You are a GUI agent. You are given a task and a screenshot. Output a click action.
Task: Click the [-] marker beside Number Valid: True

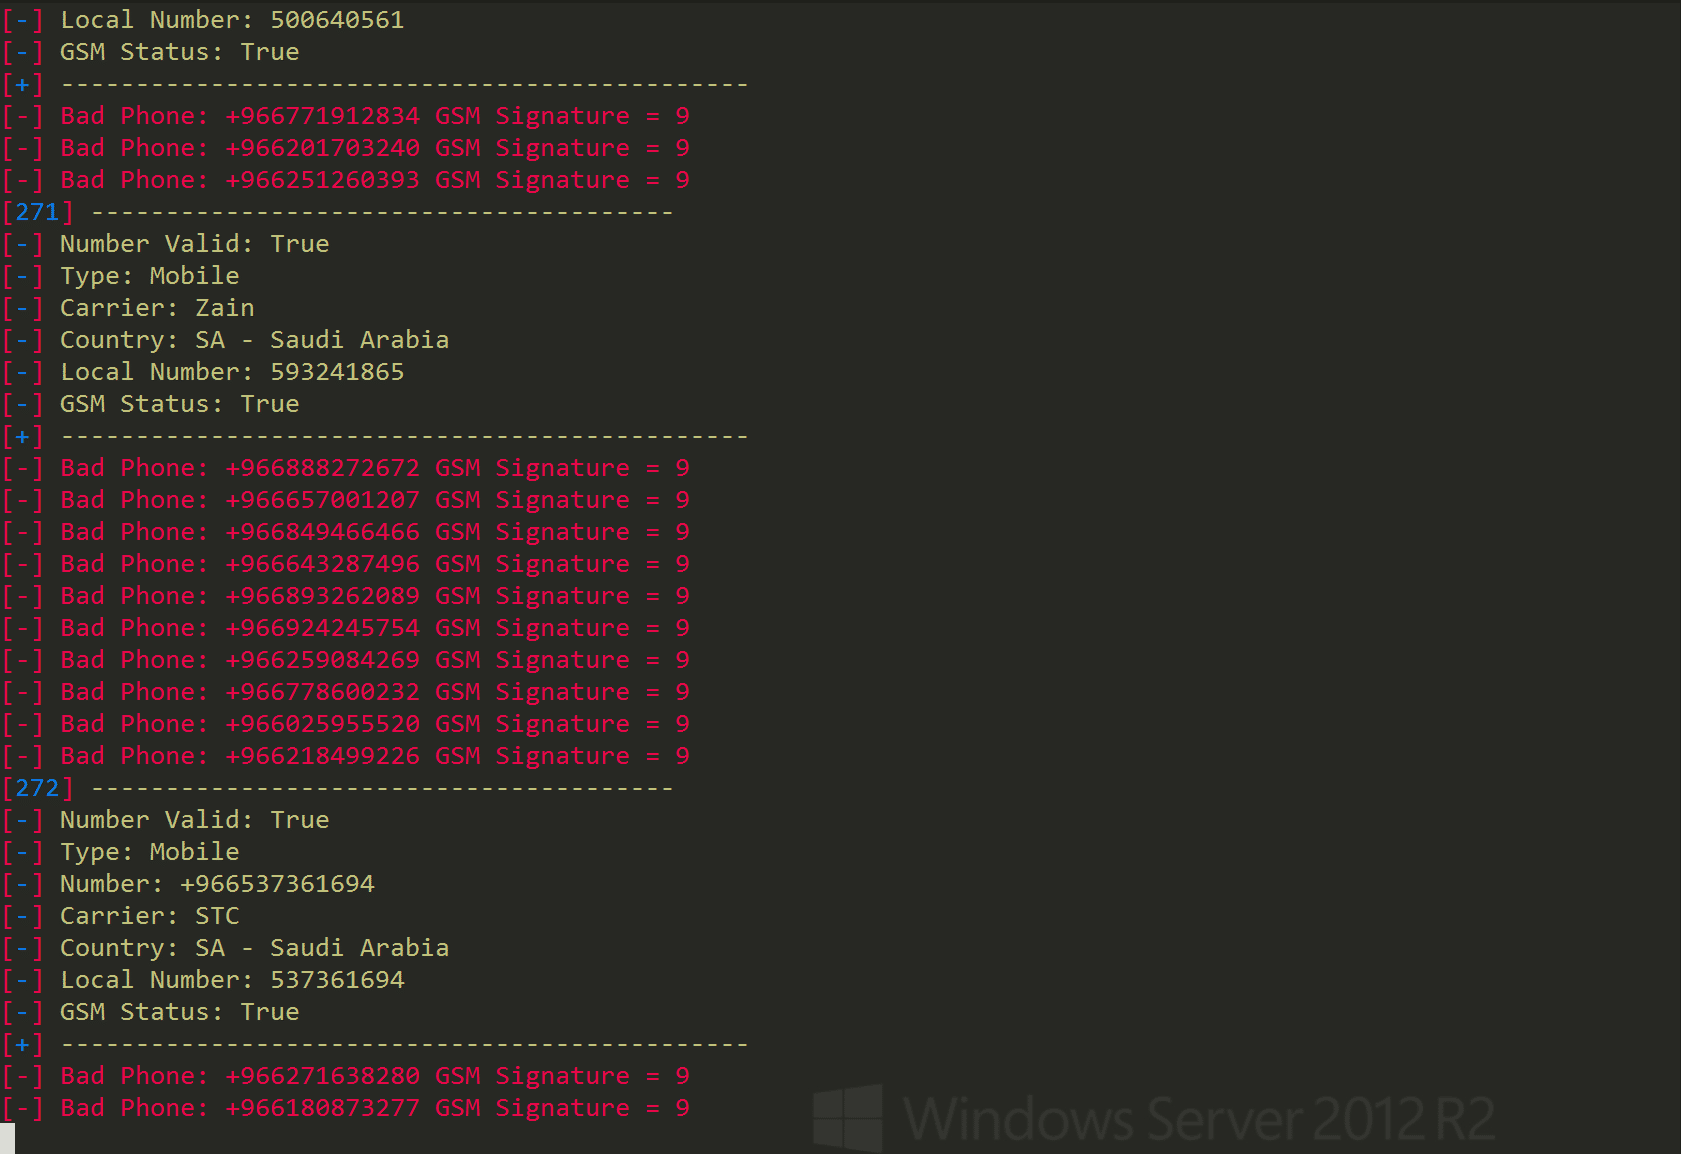pyautogui.click(x=23, y=243)
